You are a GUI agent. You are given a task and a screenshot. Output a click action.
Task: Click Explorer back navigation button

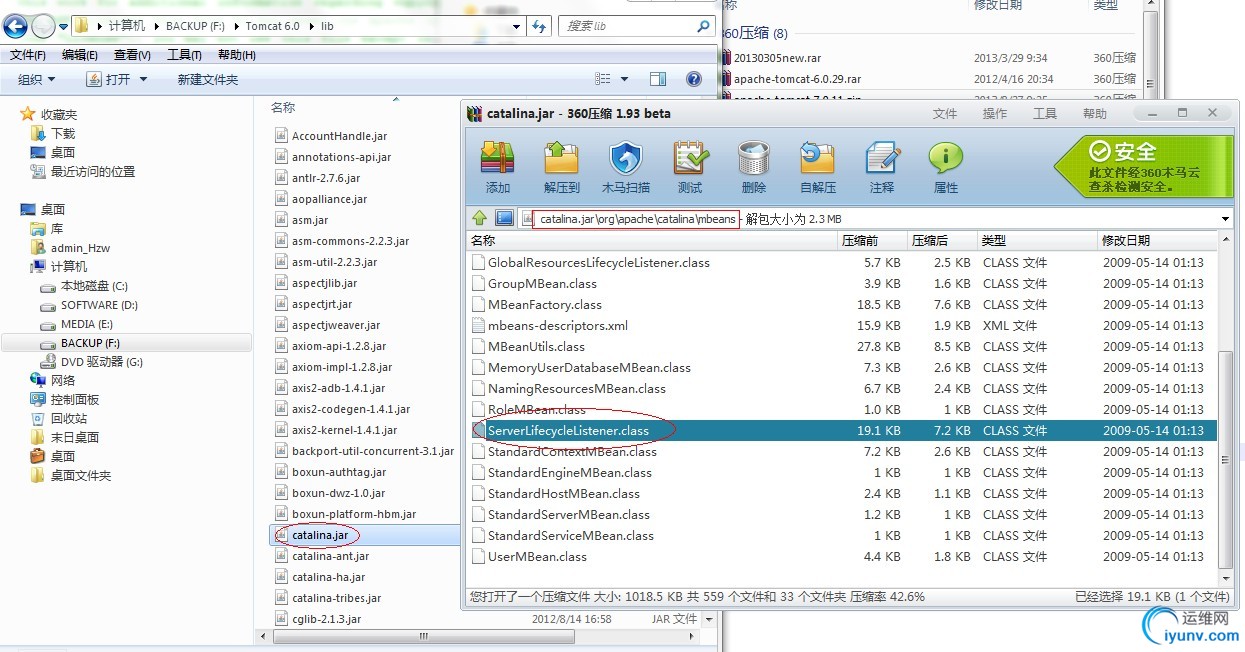point(15,26)
